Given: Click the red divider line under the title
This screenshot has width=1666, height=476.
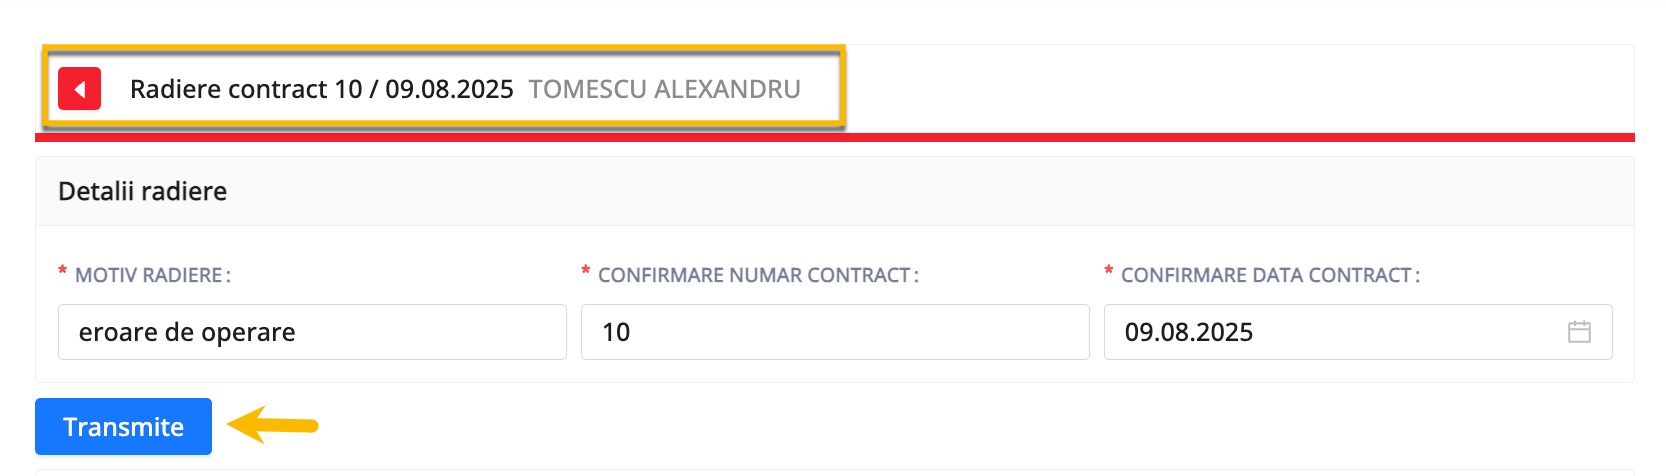Looking at the screenshot, I should click(x=835, y=137).
